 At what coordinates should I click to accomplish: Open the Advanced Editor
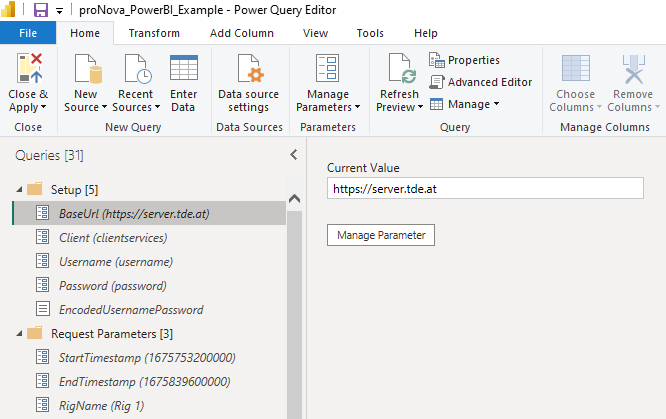480,82
